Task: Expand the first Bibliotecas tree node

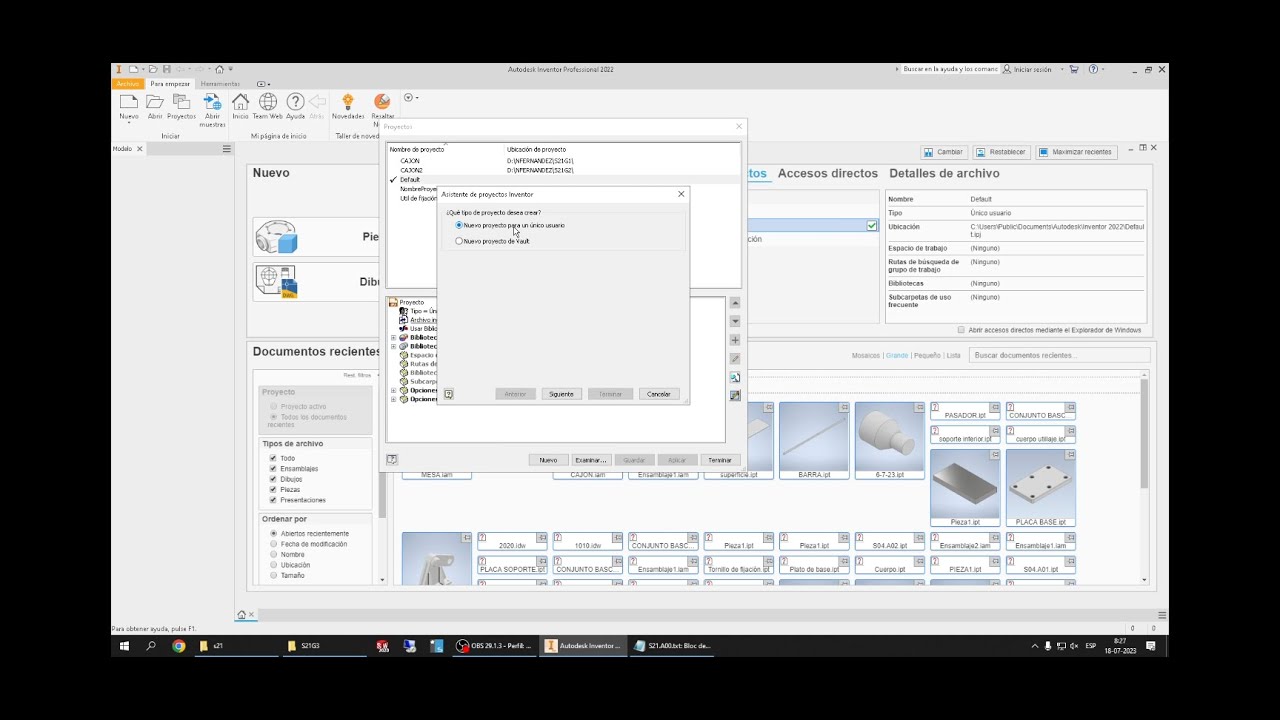Action: [x=394, y=338]
